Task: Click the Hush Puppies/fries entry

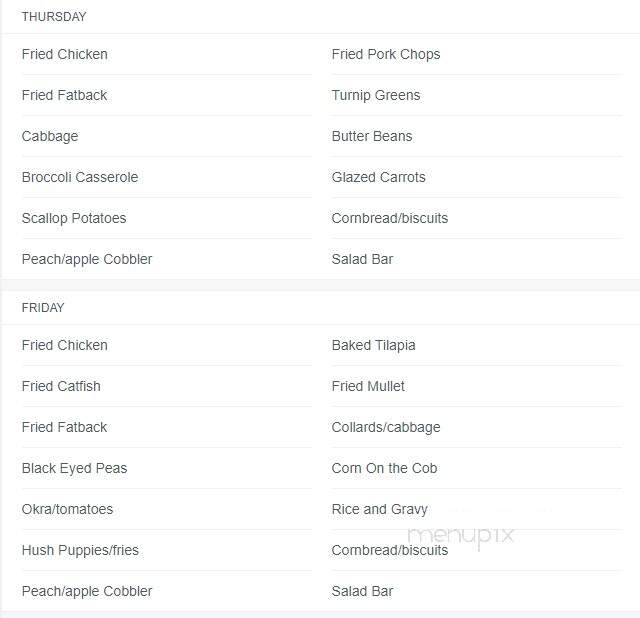Action: (80, 550)
